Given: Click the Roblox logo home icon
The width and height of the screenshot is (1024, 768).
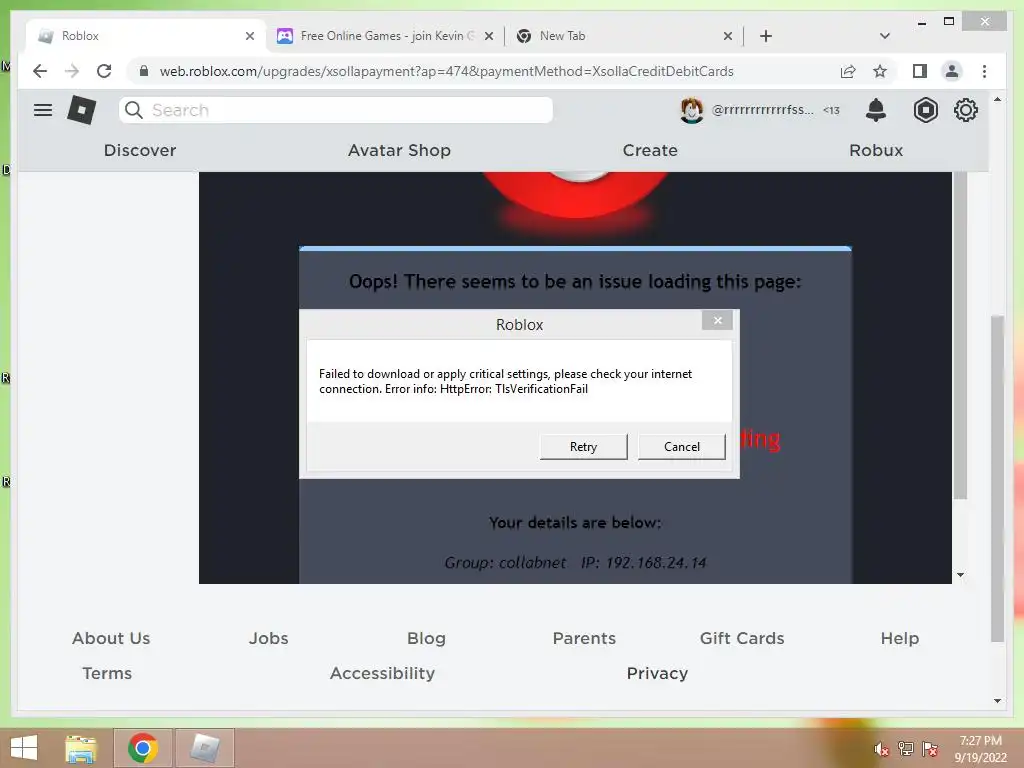Looking at the screenshot, I should (82, 110).
